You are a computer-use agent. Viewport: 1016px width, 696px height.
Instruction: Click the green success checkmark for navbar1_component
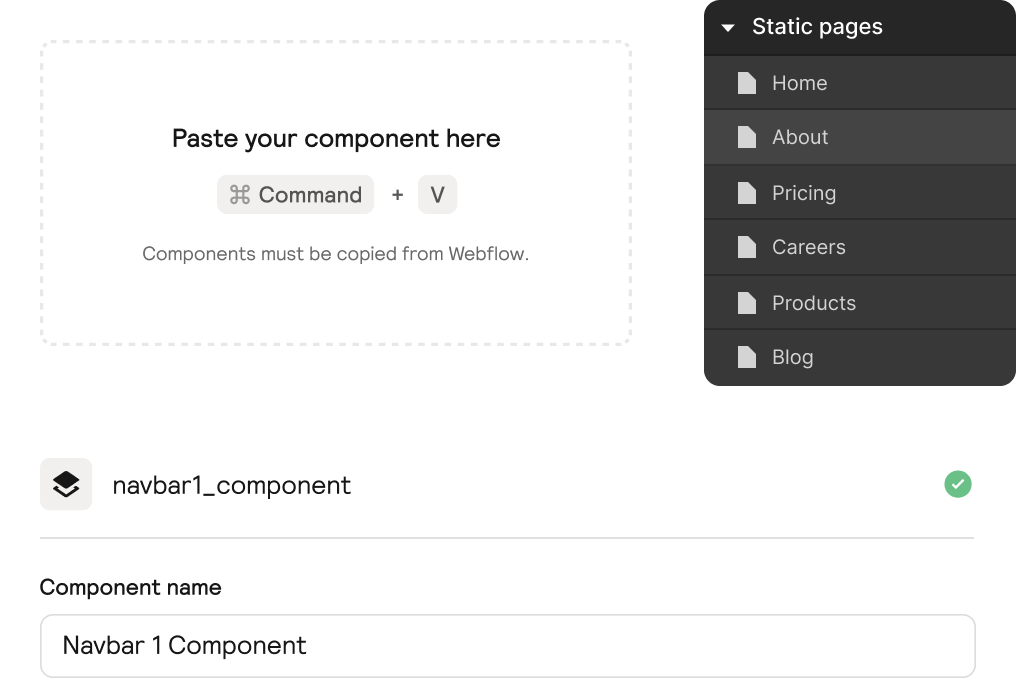pos(957,484)
